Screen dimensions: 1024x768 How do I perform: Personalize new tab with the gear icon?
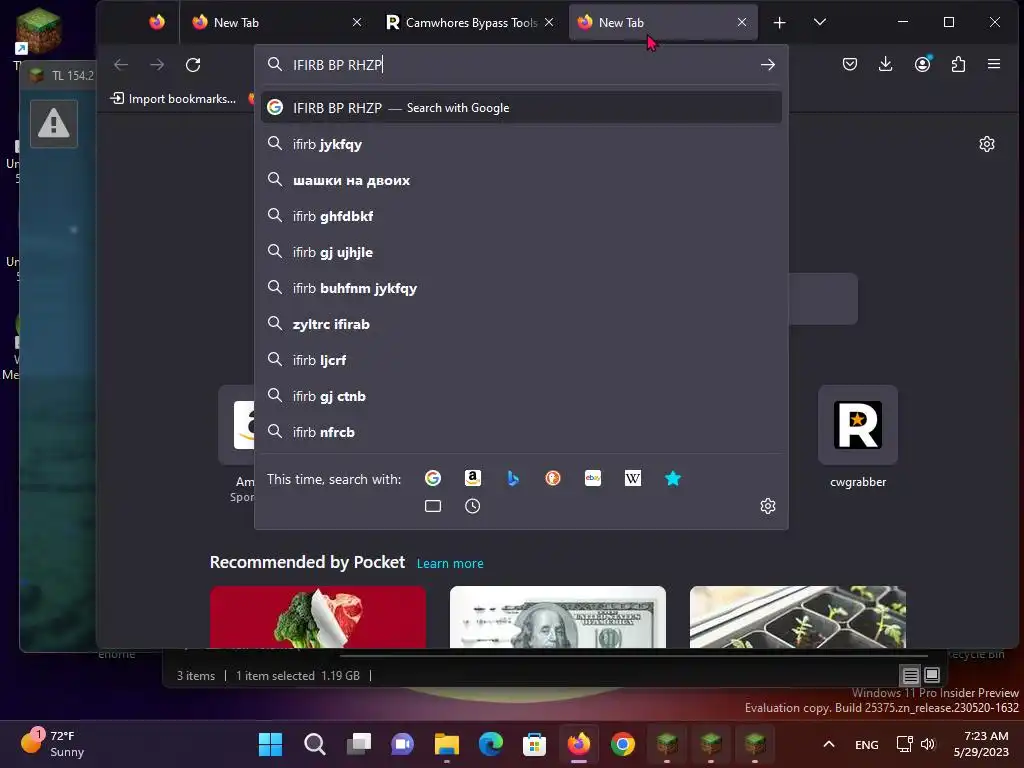(987, 144)
